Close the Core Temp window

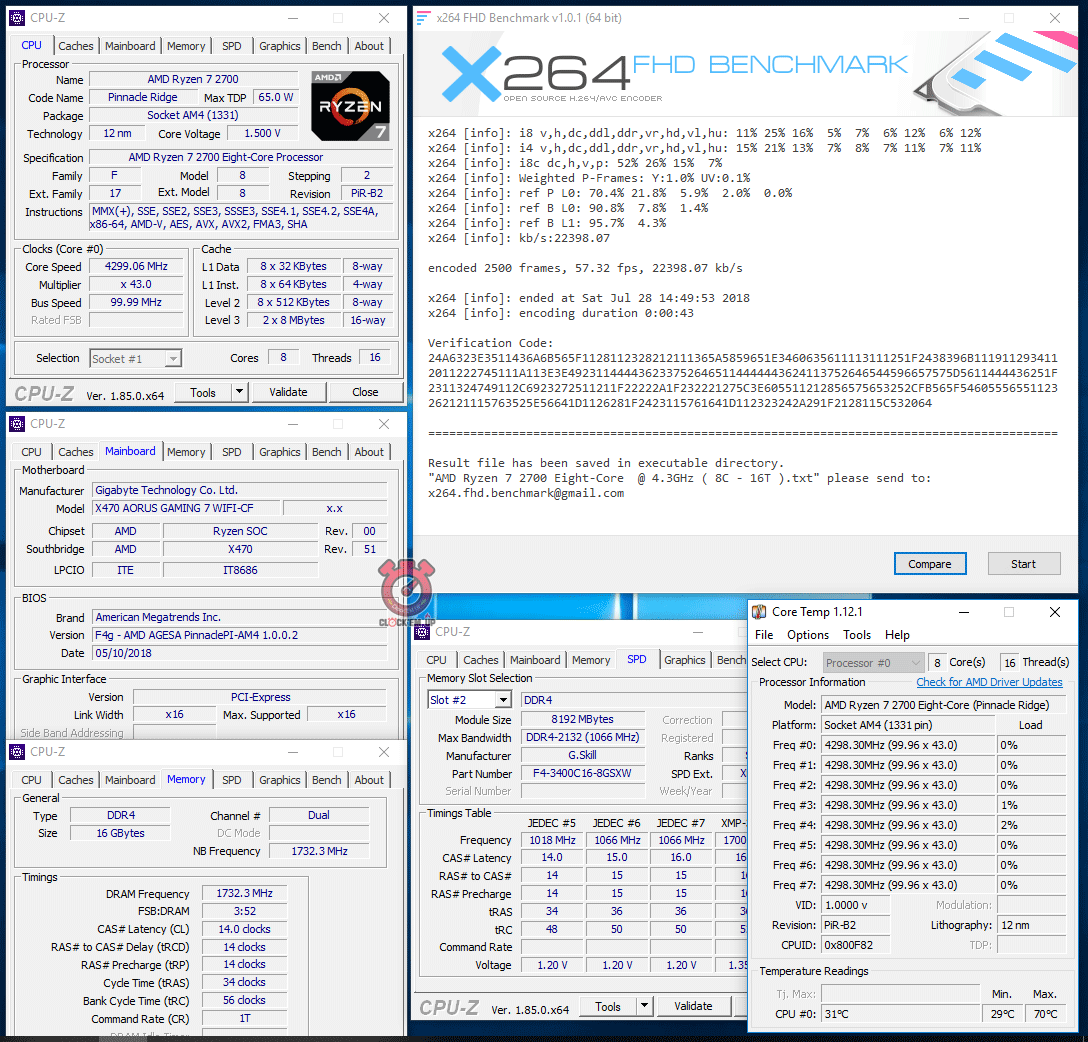click(1055, 612)
